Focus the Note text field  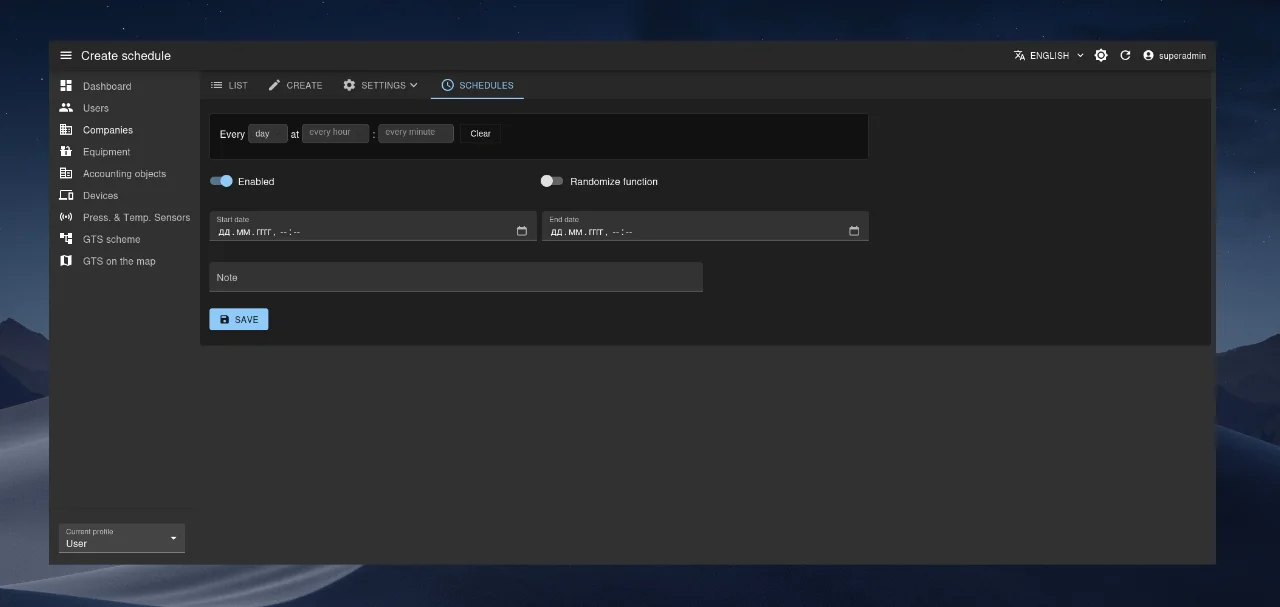click(x=455, y=277)
